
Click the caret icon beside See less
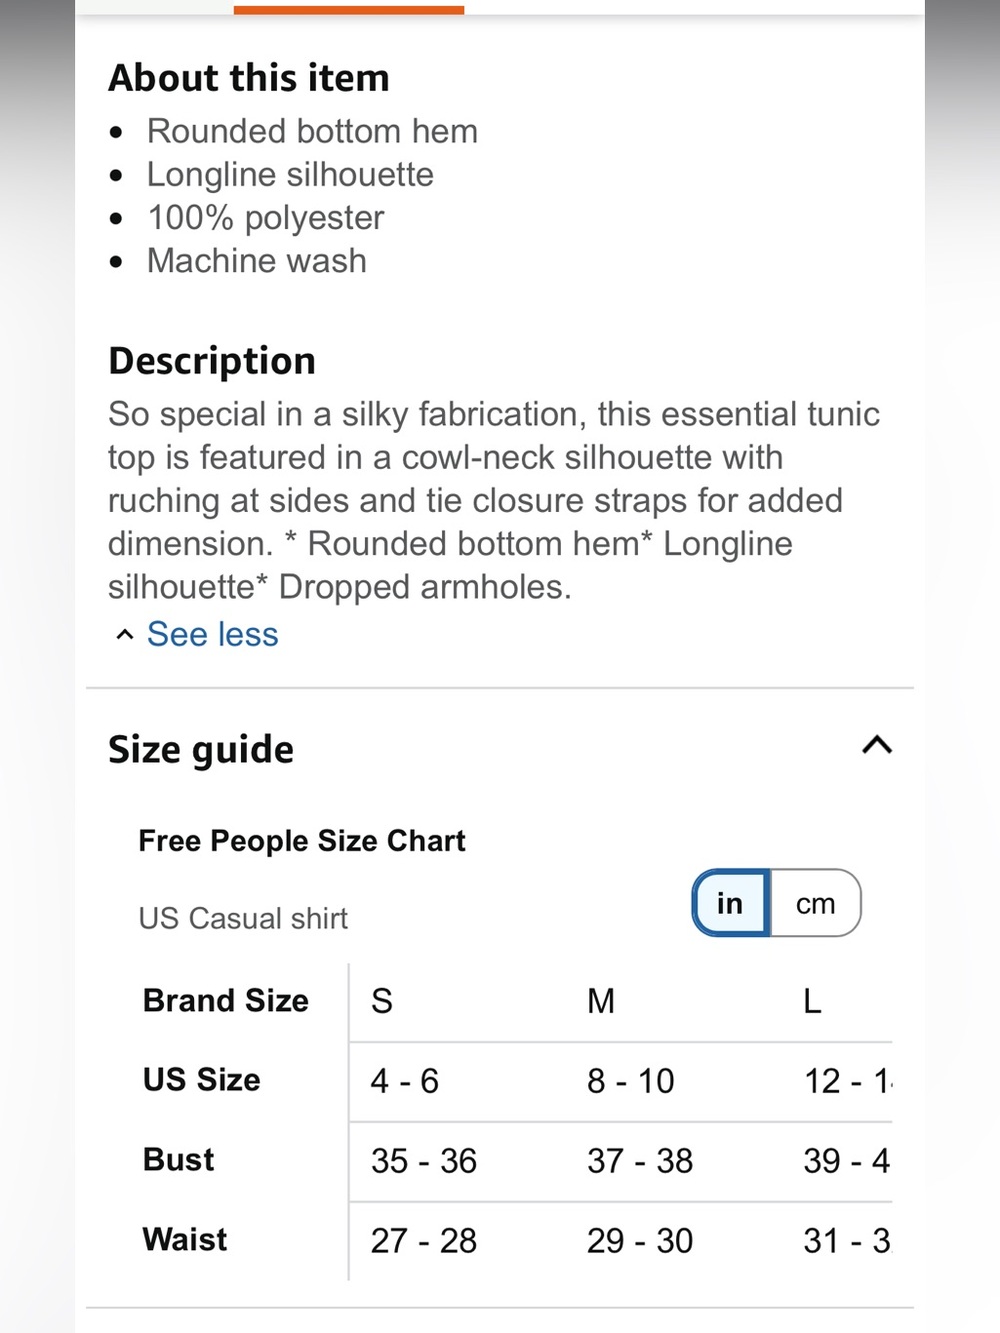[124, 635]
